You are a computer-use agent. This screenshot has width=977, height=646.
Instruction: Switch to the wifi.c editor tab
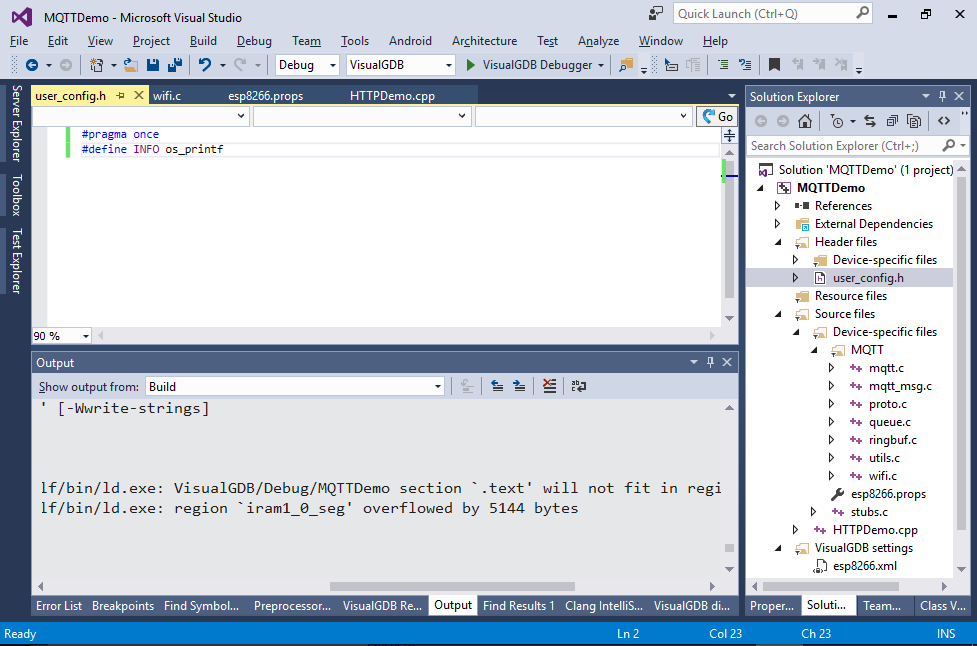[x=167, y=96]
